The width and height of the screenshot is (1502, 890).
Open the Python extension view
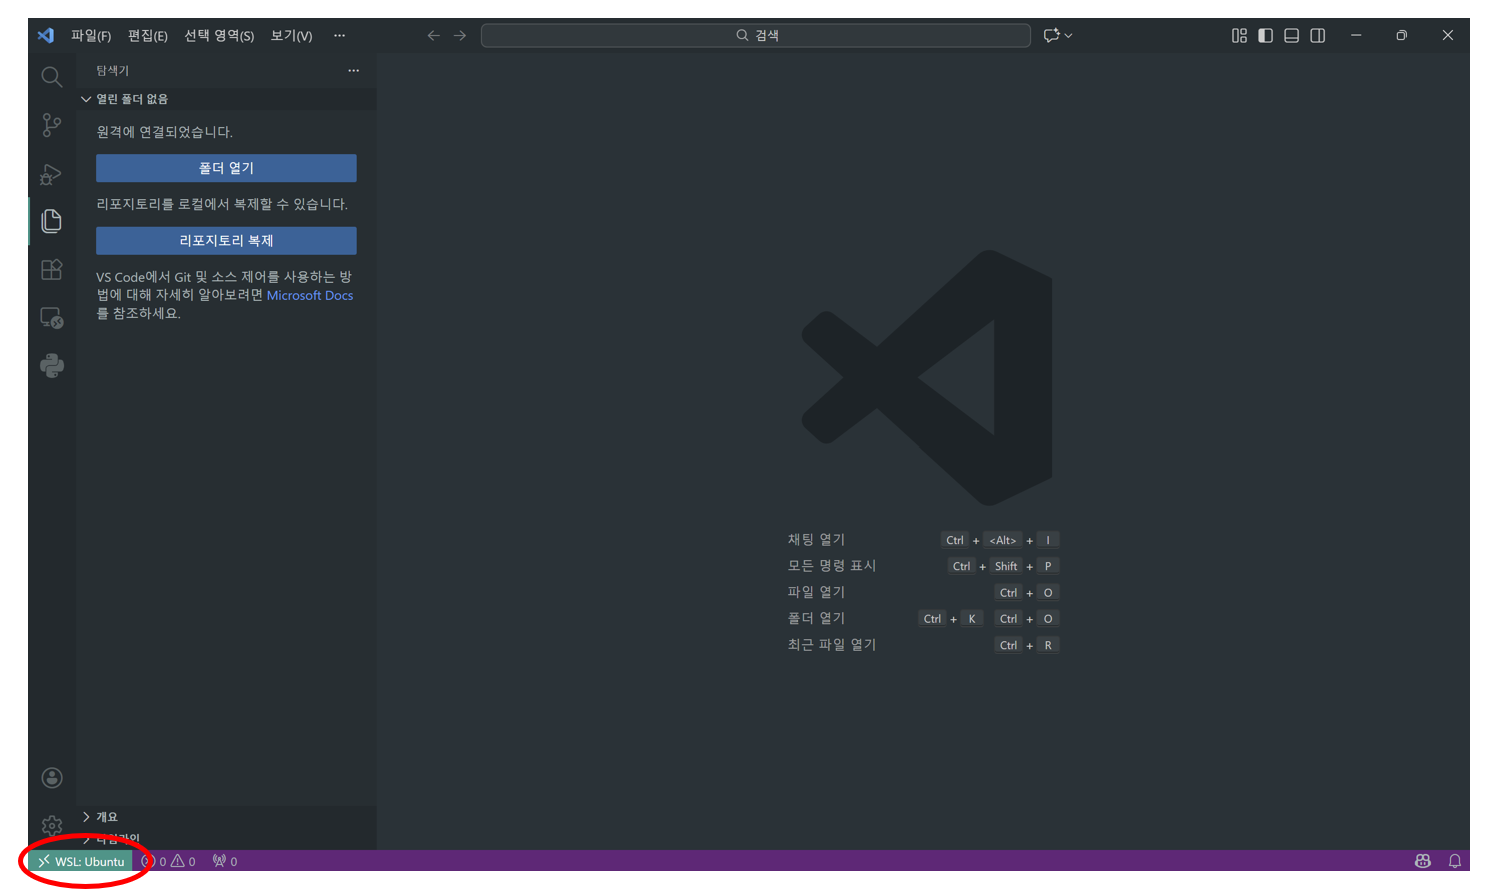(x=52, y=366)
